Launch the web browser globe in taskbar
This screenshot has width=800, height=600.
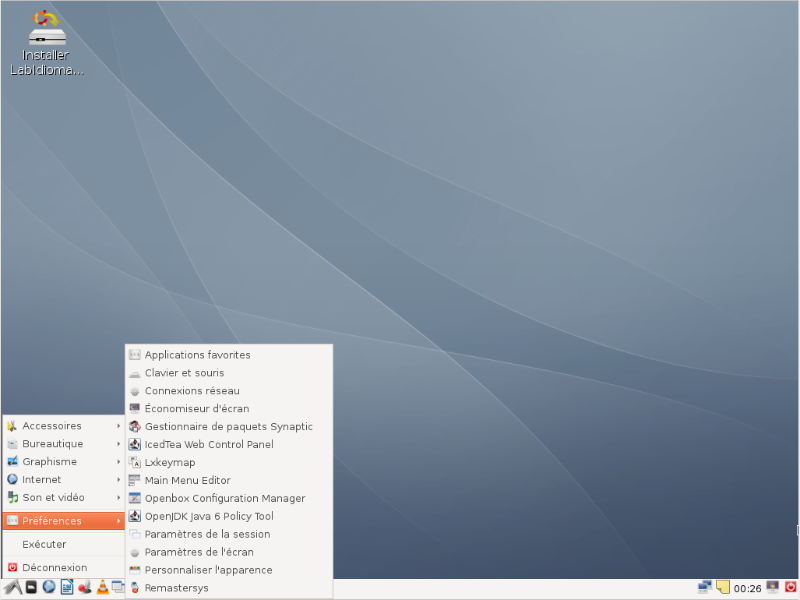coord(48,587)
